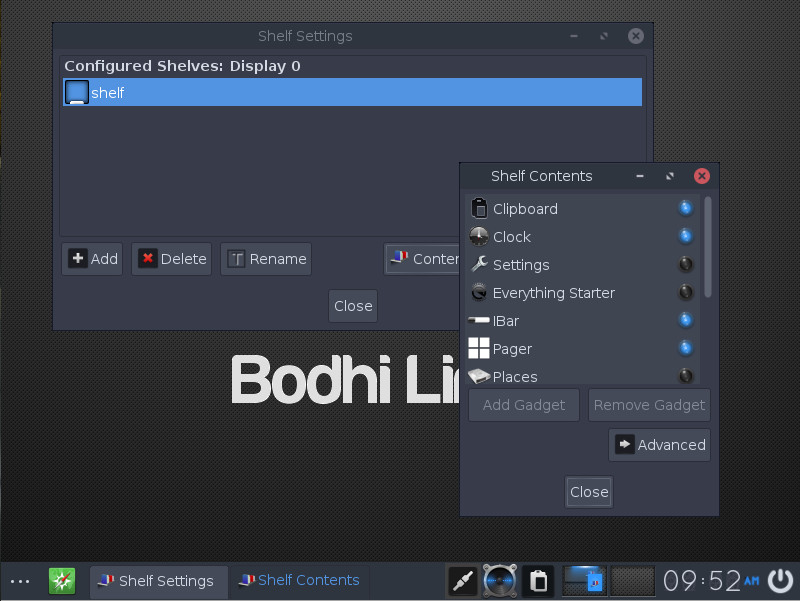
Task: Click the 09:52 AM clock on the shelf
Action: (x=711, y=581)
